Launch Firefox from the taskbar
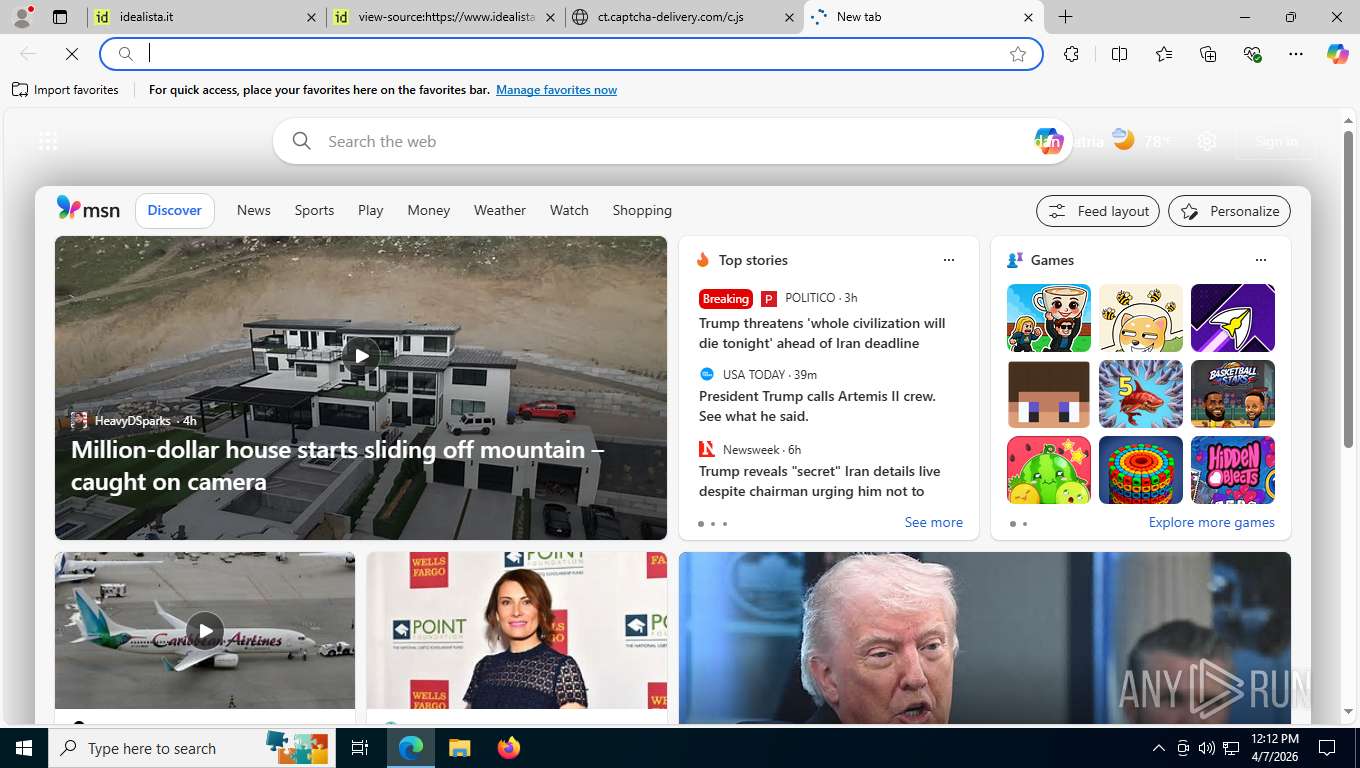 click(509, 748)
